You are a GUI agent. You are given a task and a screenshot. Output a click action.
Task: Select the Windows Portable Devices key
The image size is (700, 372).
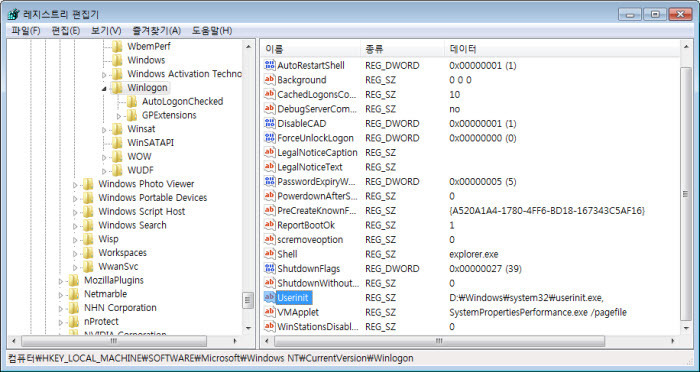point(153,198)
